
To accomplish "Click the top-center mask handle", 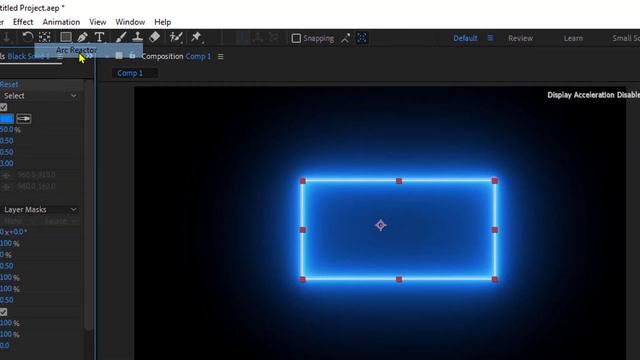I will pyautogui.click(x=399, y=181).
